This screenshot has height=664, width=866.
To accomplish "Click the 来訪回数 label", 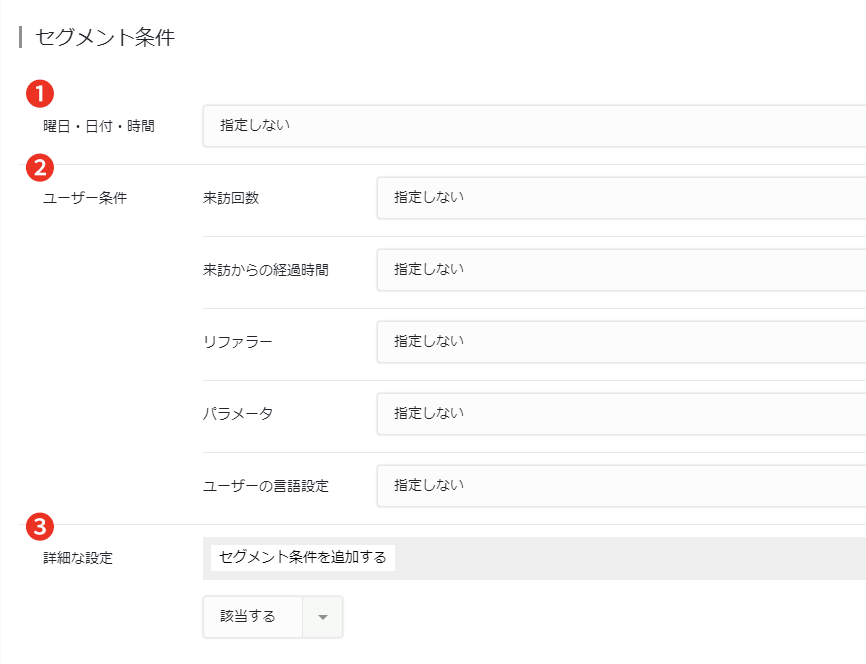I will tap(231, 198).
